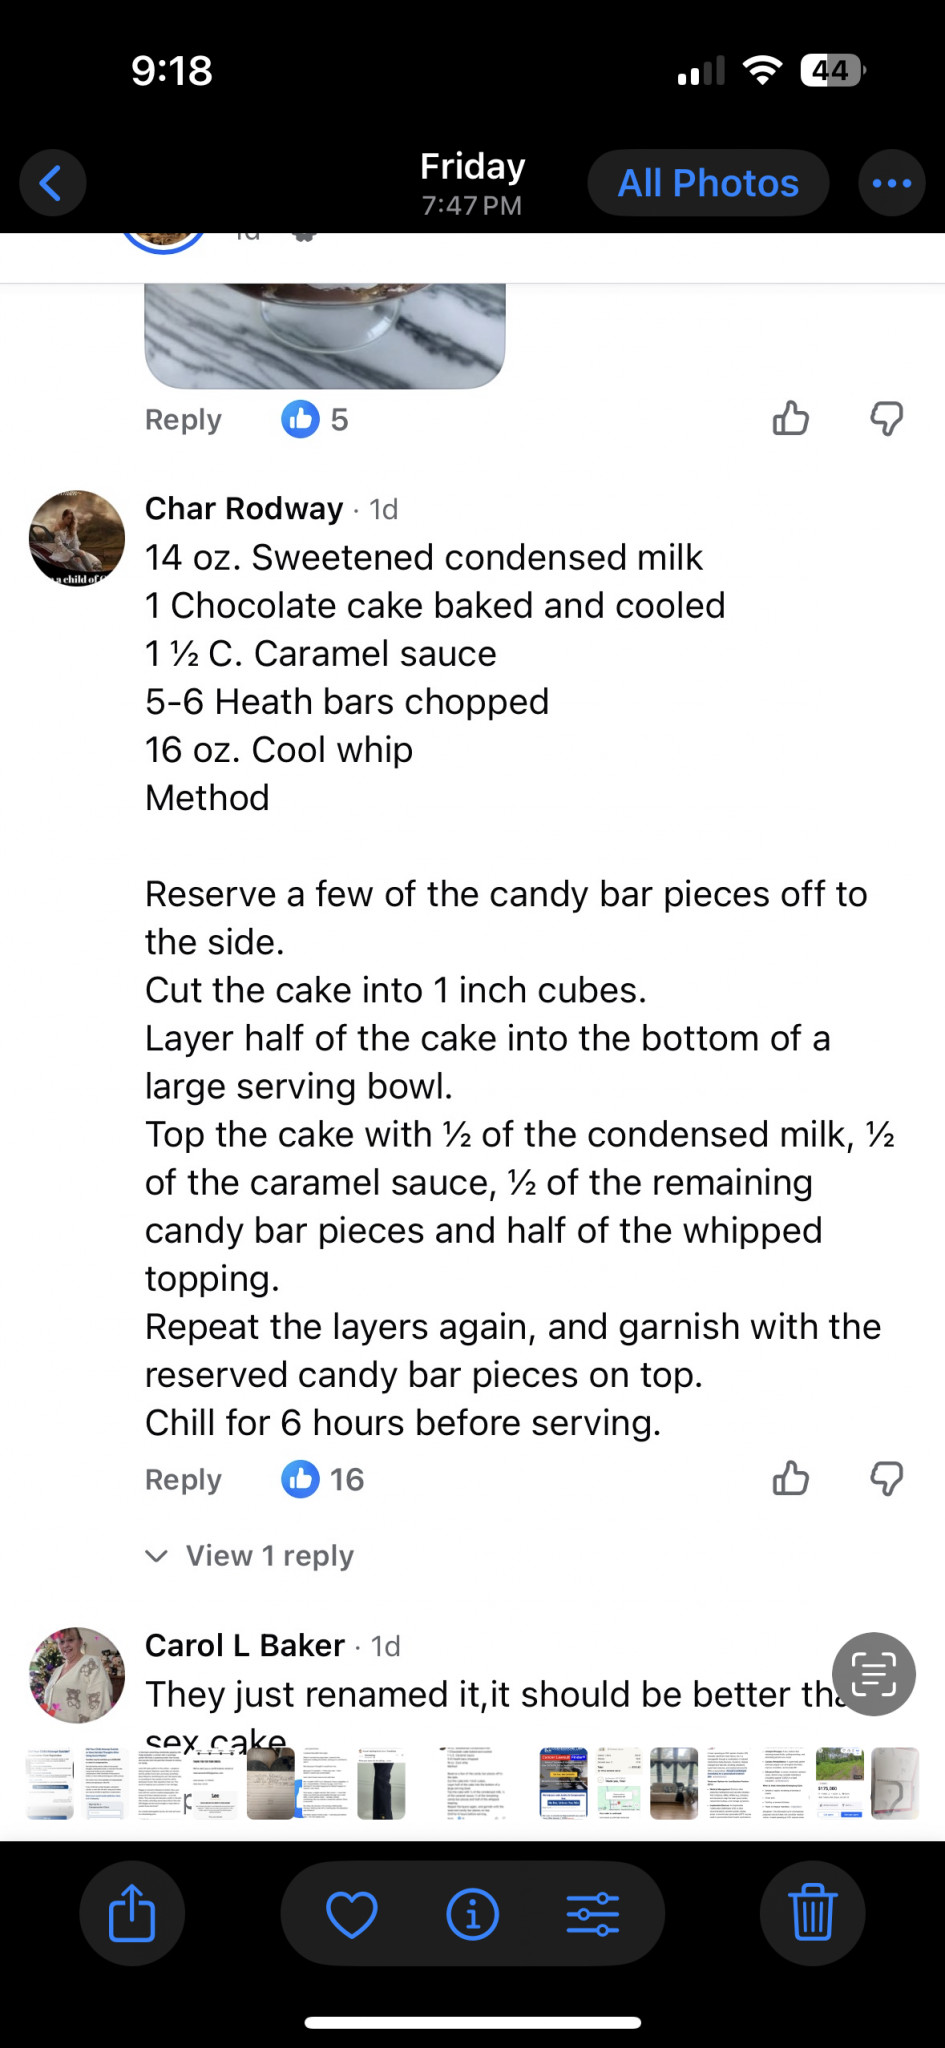Reply to Char Rodway's comment

(183, 1480)
